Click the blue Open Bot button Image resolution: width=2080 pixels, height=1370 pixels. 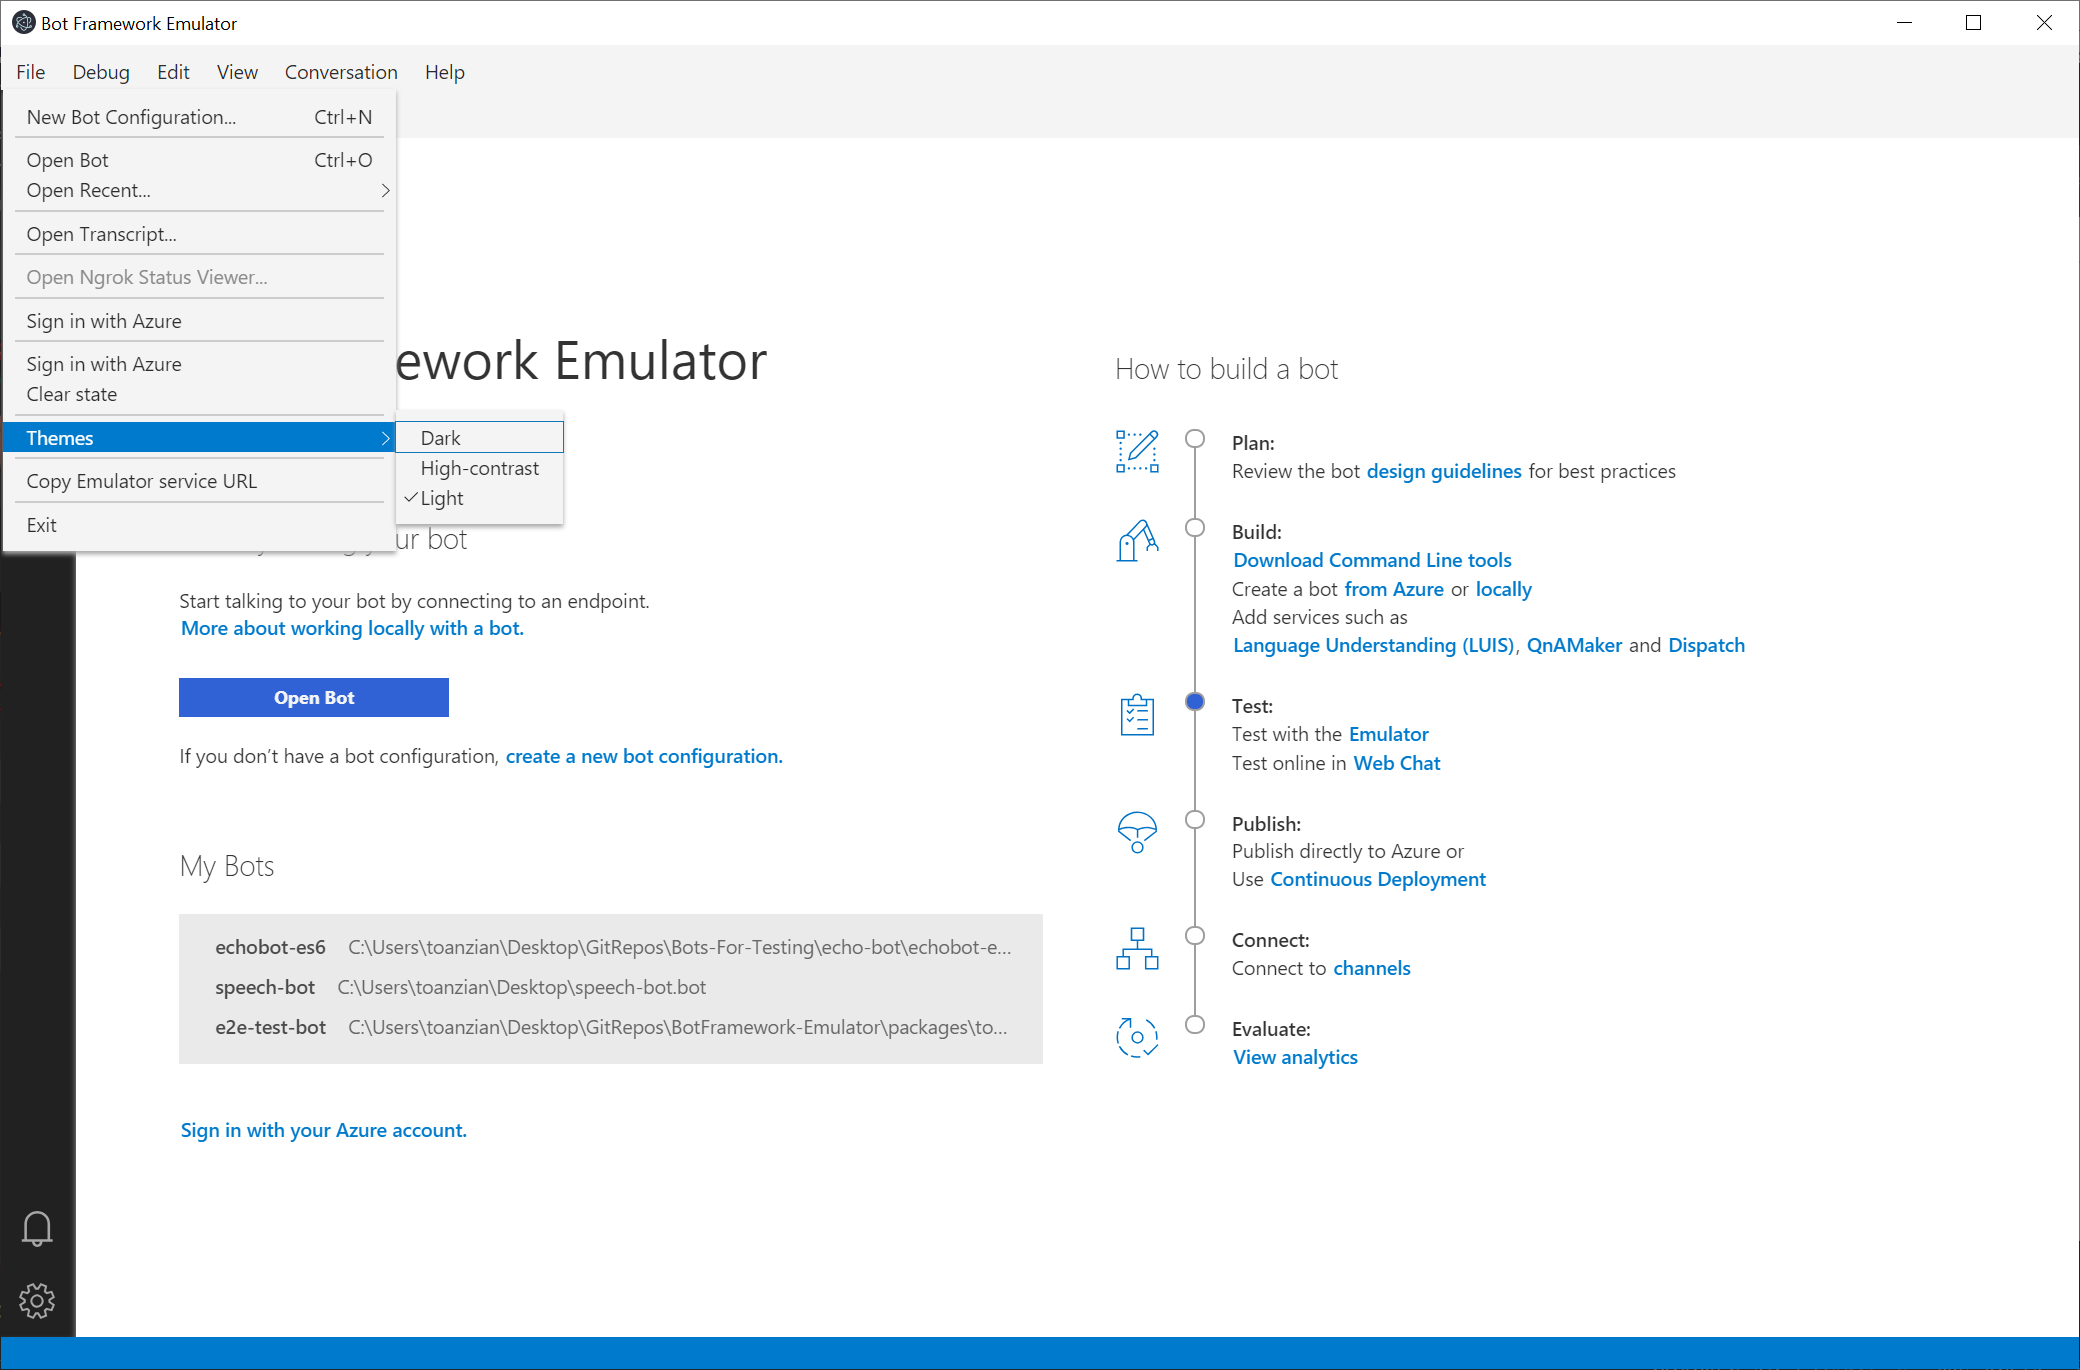pyautogui.click(x=314, y=697)
